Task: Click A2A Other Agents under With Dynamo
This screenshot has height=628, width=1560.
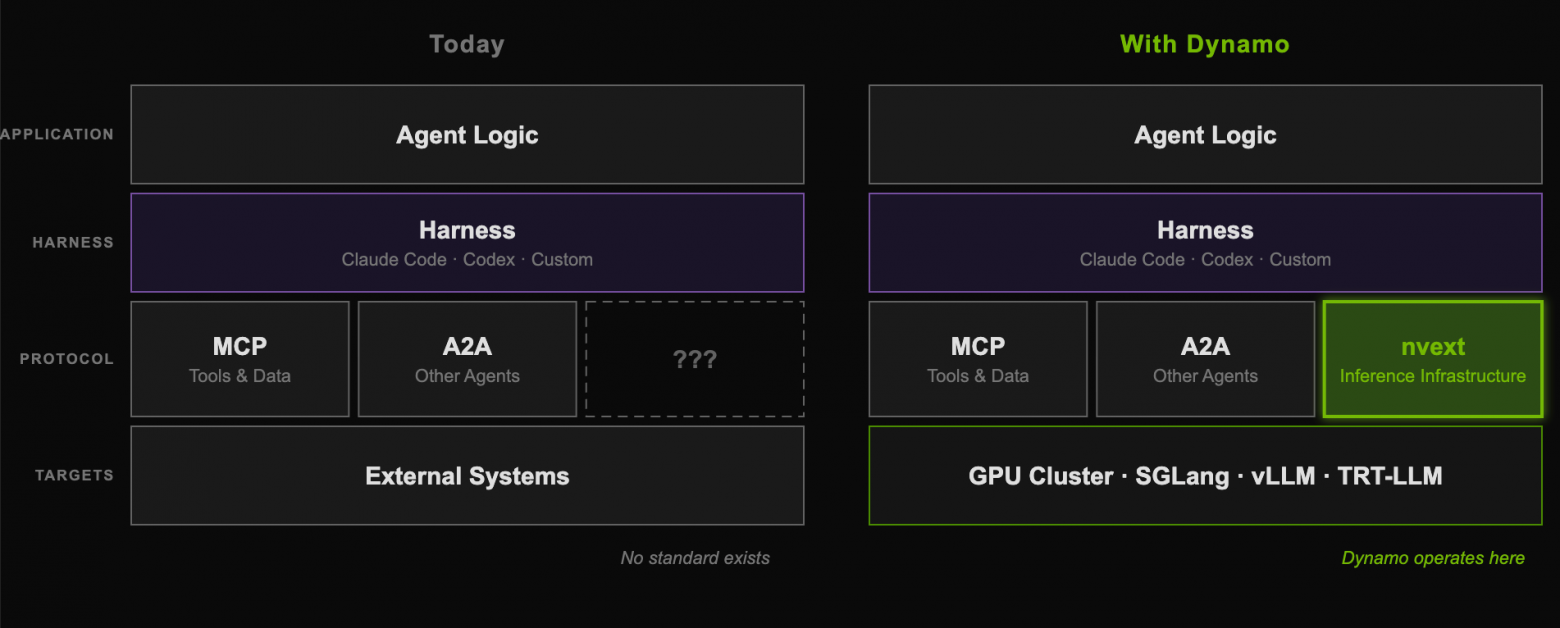Action: click(1205, 359)
